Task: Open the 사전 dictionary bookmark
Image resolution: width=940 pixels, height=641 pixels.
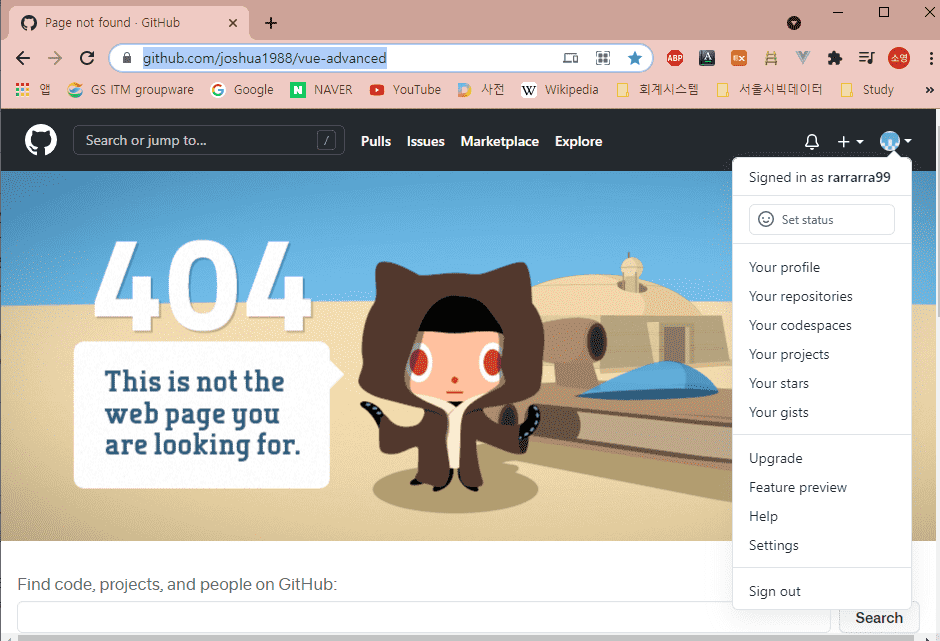Action: coord(481,90)
